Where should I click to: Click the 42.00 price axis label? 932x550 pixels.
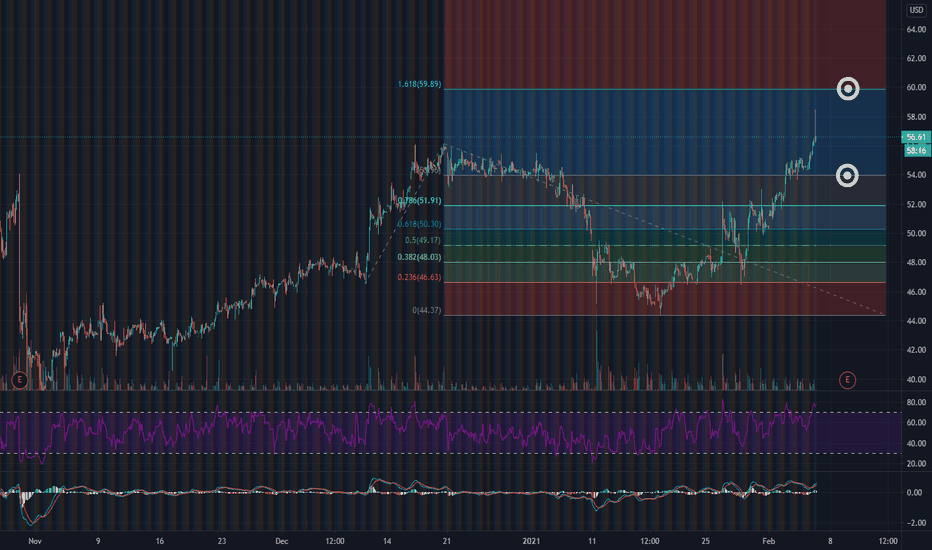tap(916, 350)
